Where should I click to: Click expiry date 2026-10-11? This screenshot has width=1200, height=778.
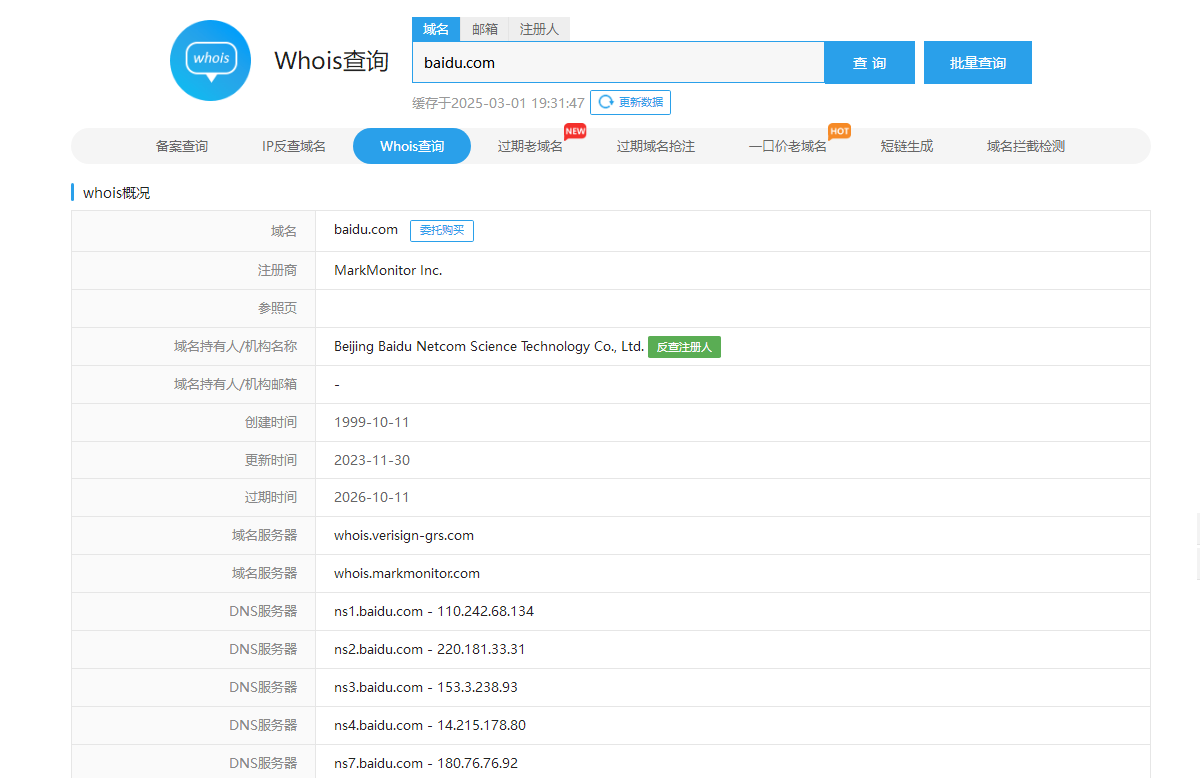click(x=372, y=497)
